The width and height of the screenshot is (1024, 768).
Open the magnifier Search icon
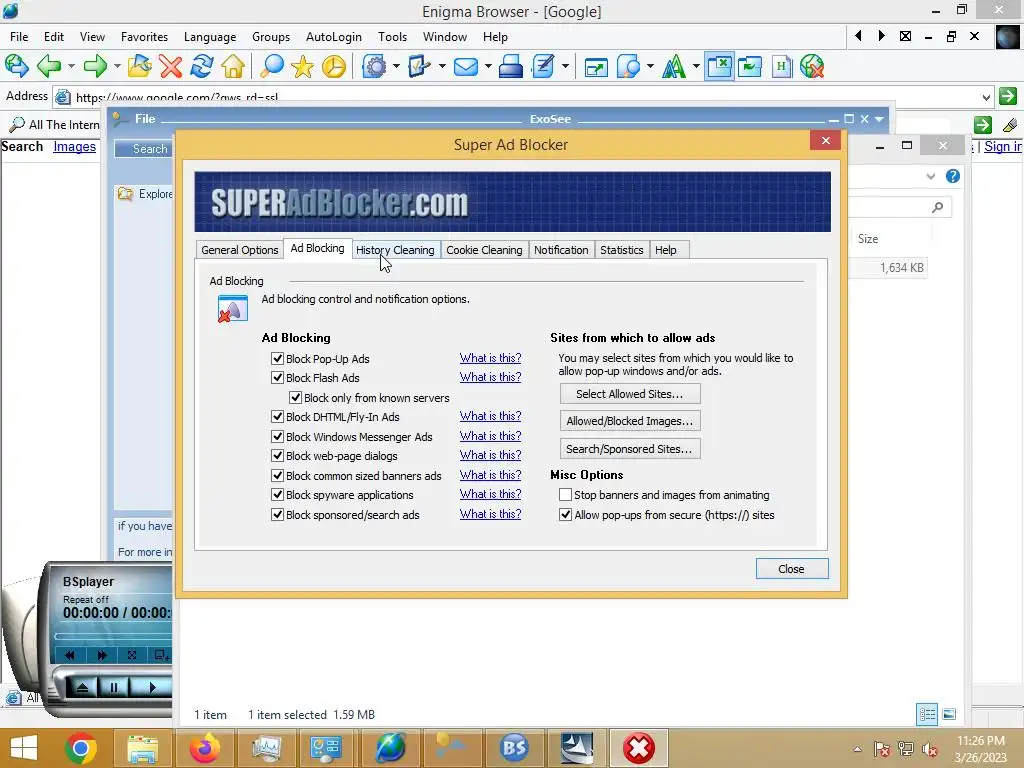271,66
